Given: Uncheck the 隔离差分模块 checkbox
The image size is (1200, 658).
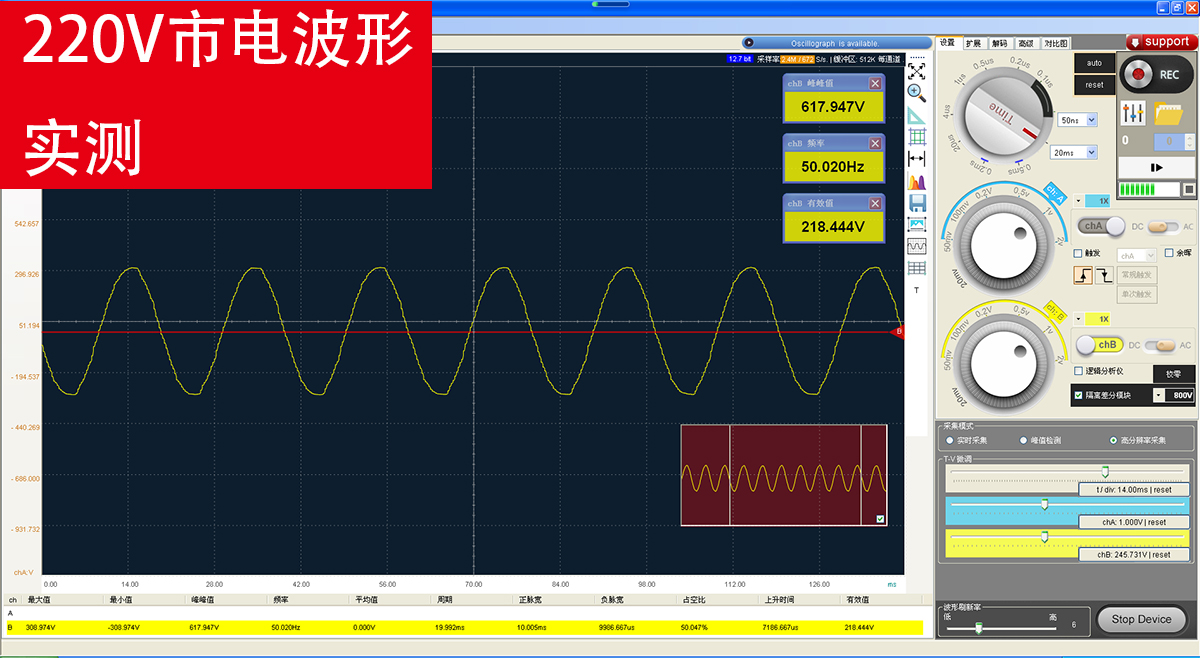Looking at the screenshot, I should (x=1078, y=395).
